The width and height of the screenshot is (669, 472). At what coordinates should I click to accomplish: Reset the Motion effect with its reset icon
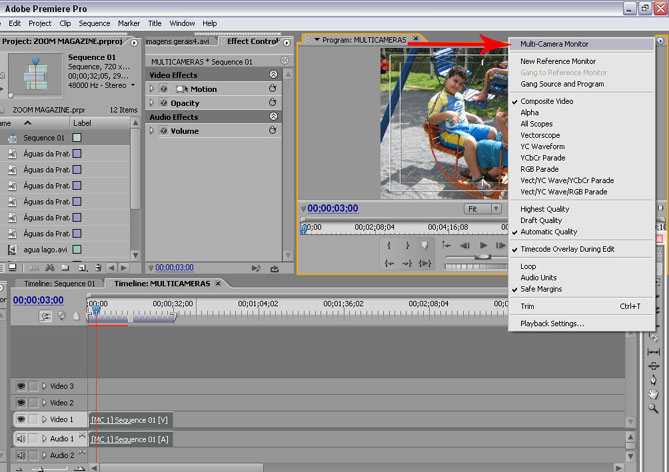click(x=271, y=89)
